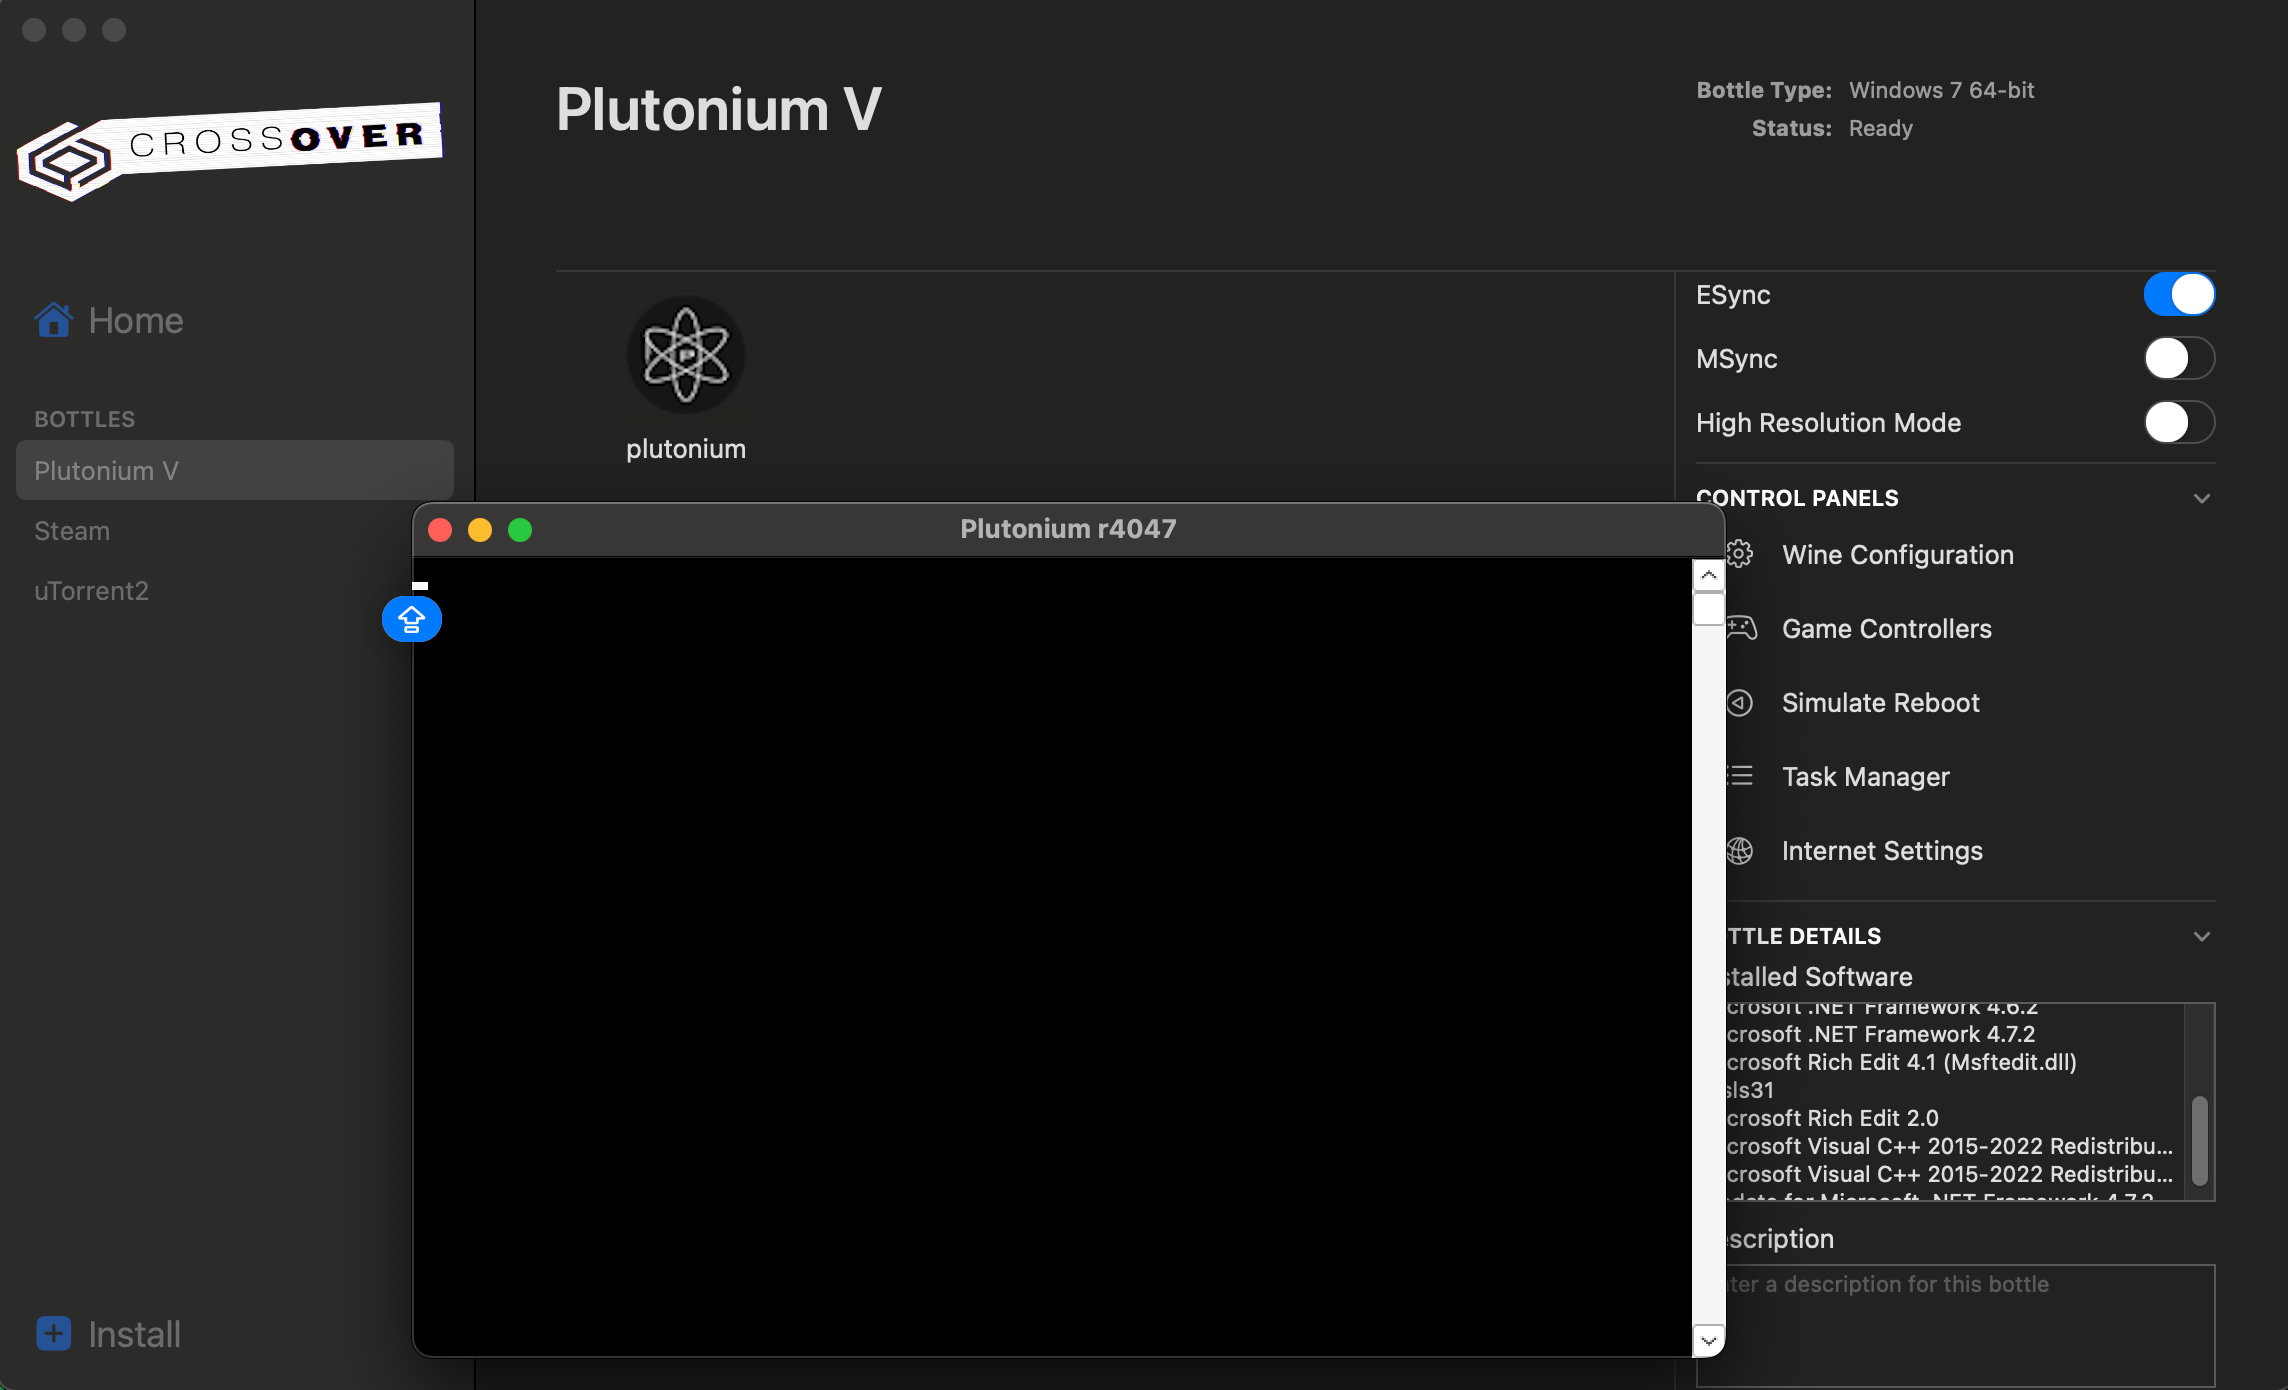
Task: Collapse the Control Panels section chevron
Action: pyautogui.click(x=2202, y=498)
